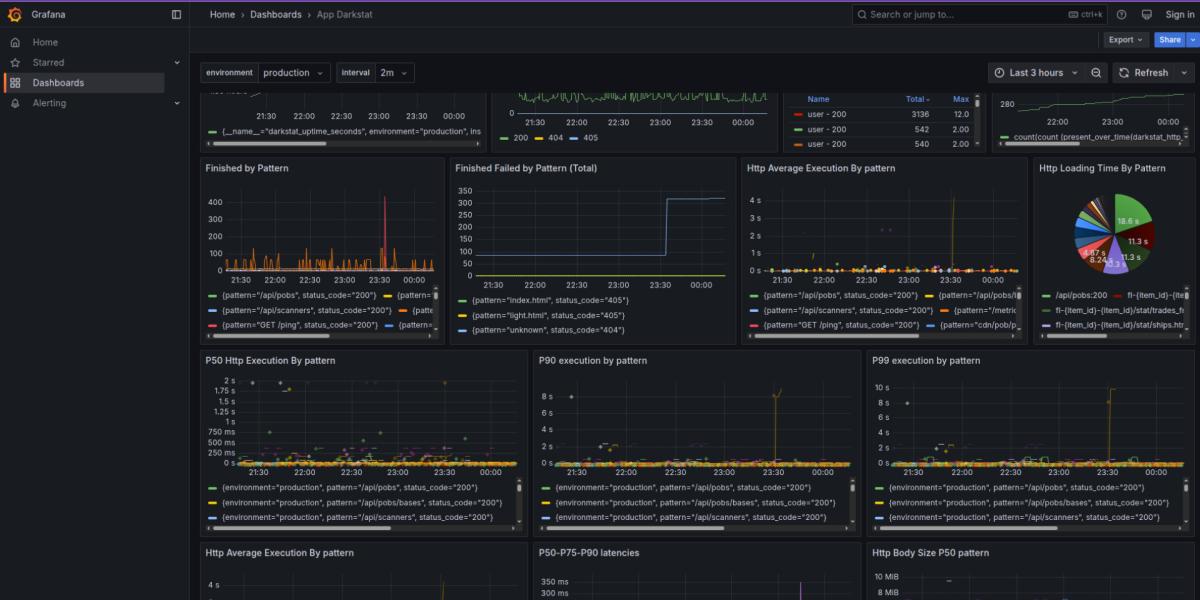Click the search magnifier icon
Image resolution: width=1200 pixels, height=600 pixels.
tap(863, 14)
